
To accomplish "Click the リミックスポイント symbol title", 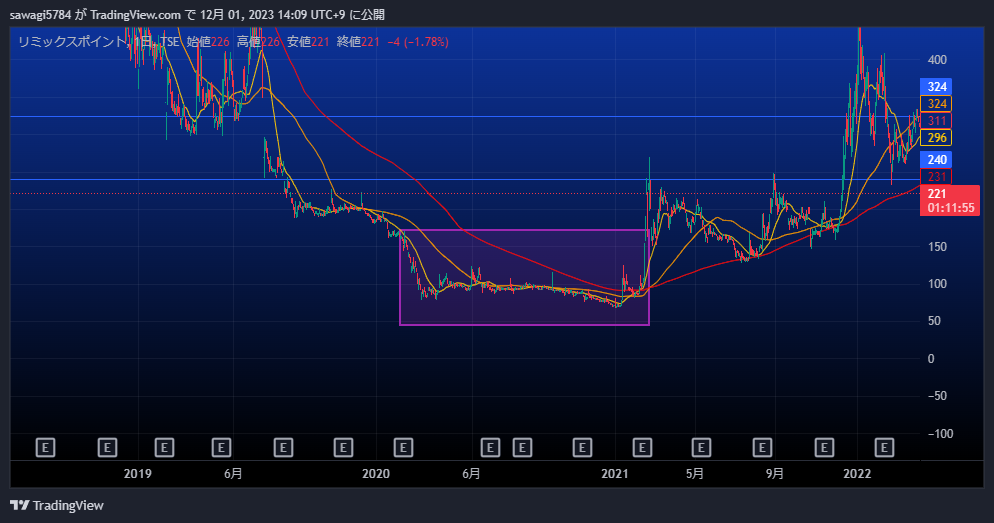I will [72, 42].
